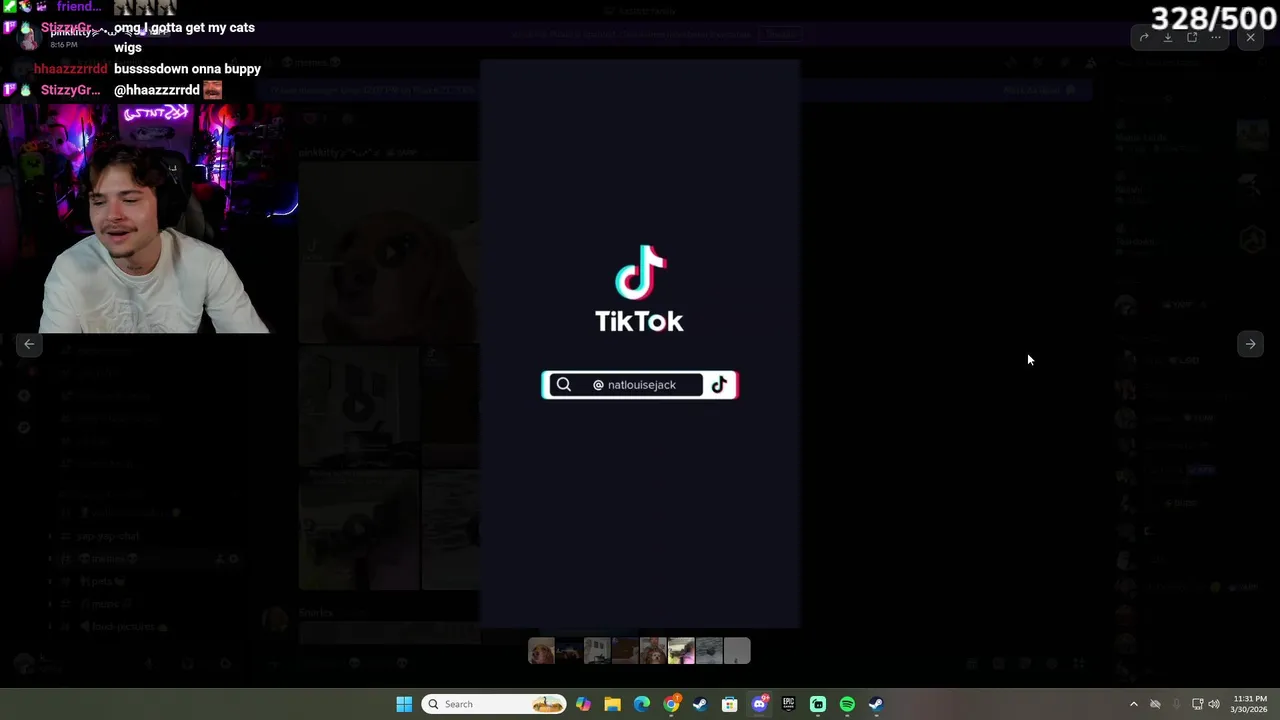
Task: Open Microsoft Edge from the taskbar
Action: (642, 704)
